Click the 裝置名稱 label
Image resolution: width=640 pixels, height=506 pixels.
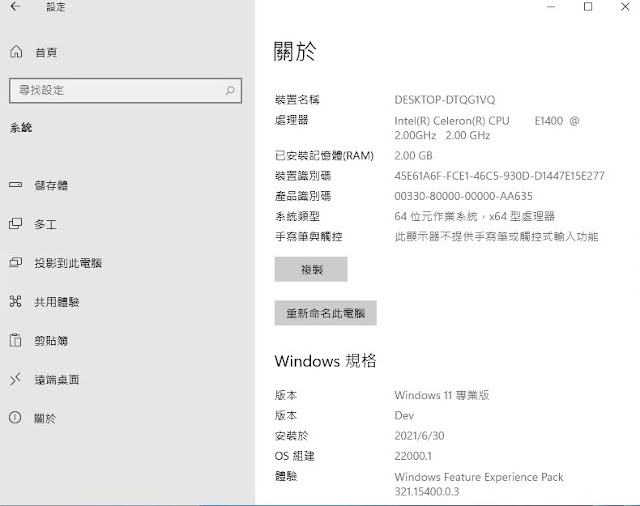(x=297, y=100)
